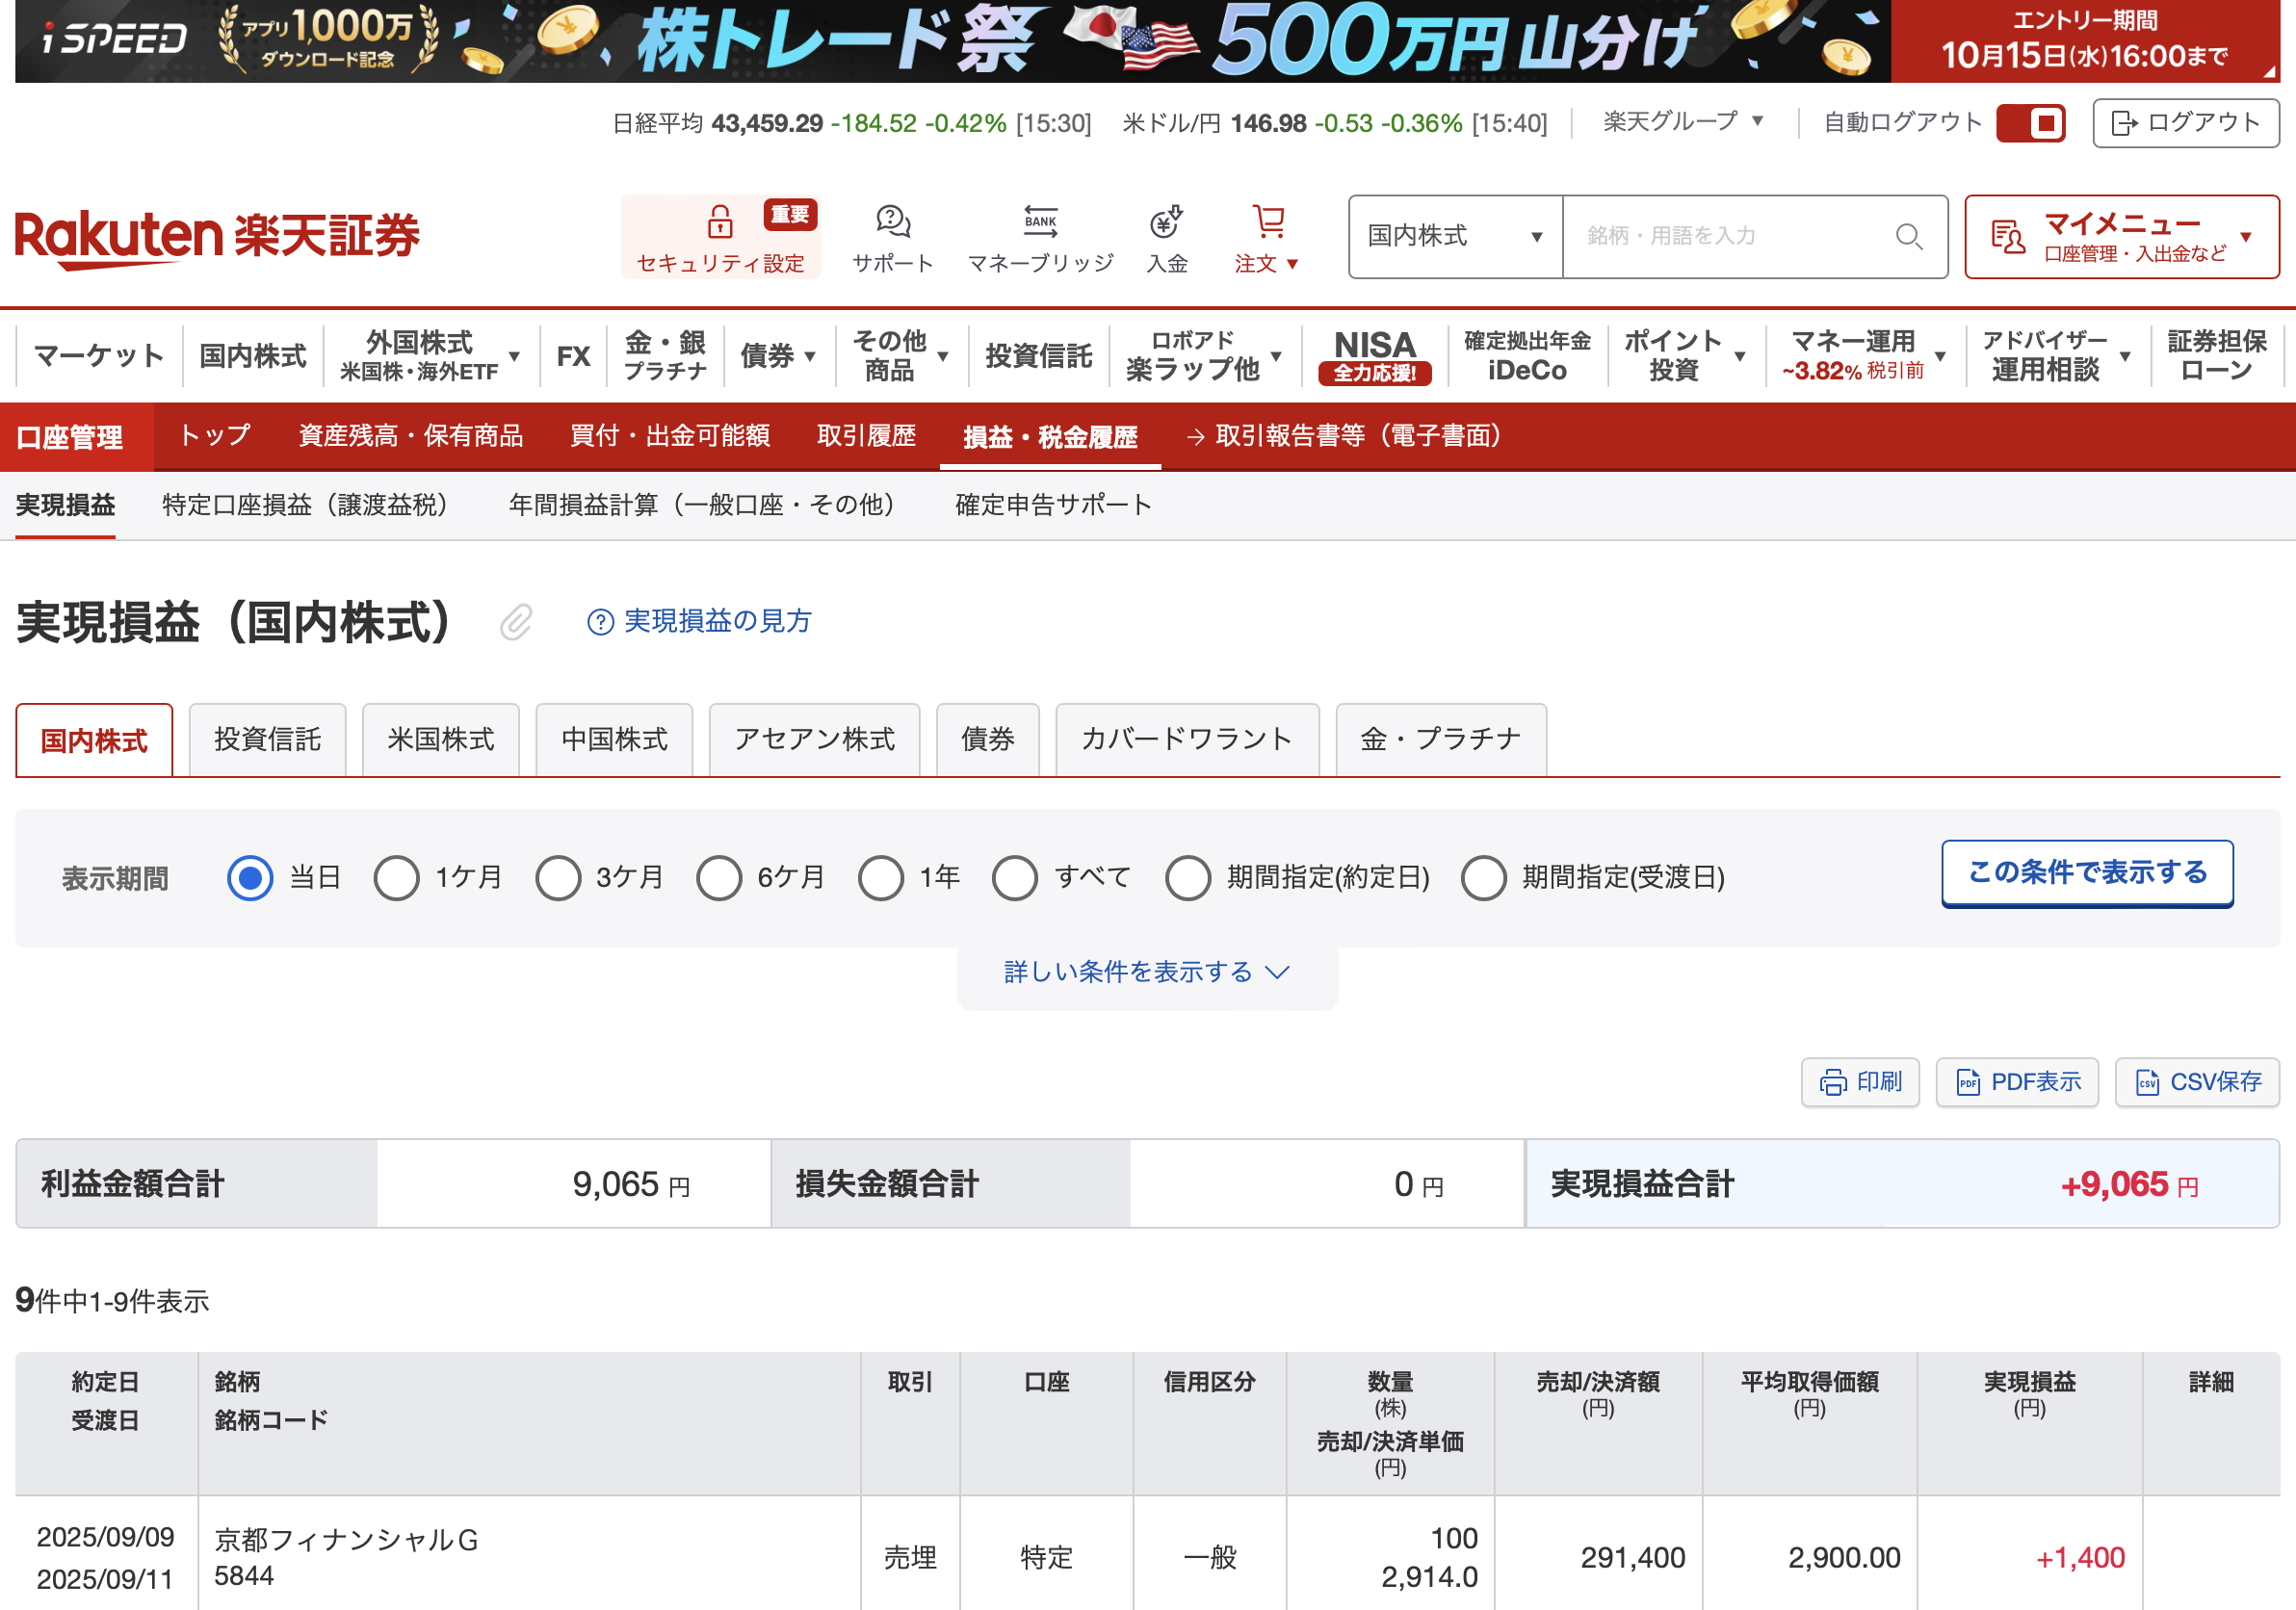Click the この条件で表示する button
This screenshot has height=1610, width=2296.
click(x=2086, y=873)
